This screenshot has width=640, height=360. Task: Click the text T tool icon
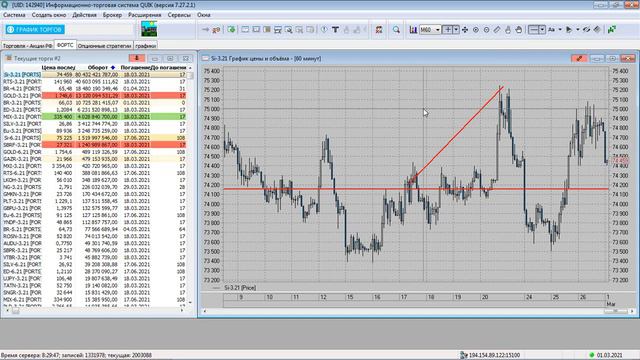pyautogui.click(x=335, y=29)
